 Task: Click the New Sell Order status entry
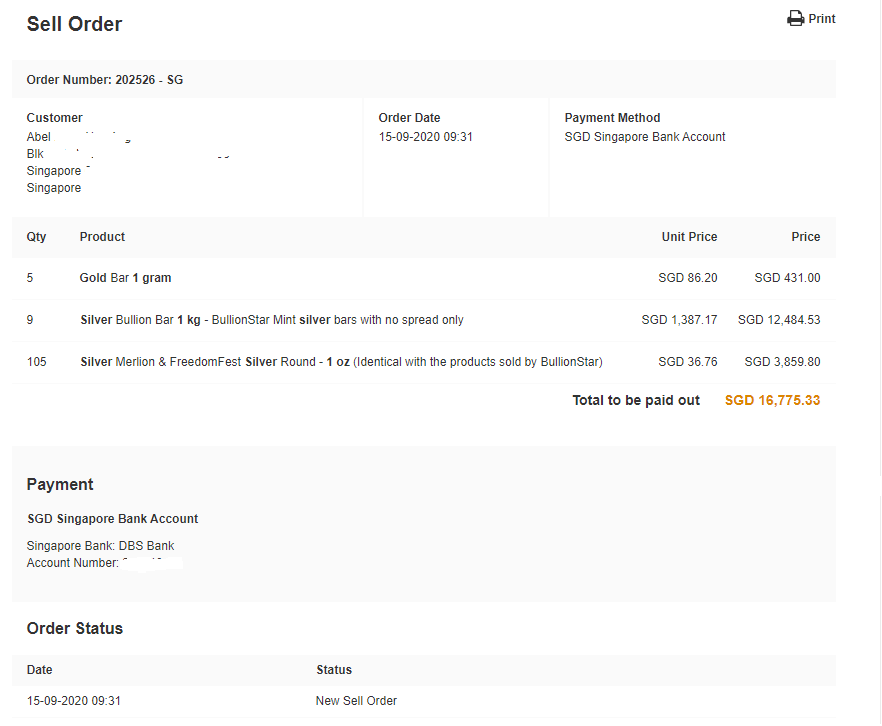tap(356, 701)
